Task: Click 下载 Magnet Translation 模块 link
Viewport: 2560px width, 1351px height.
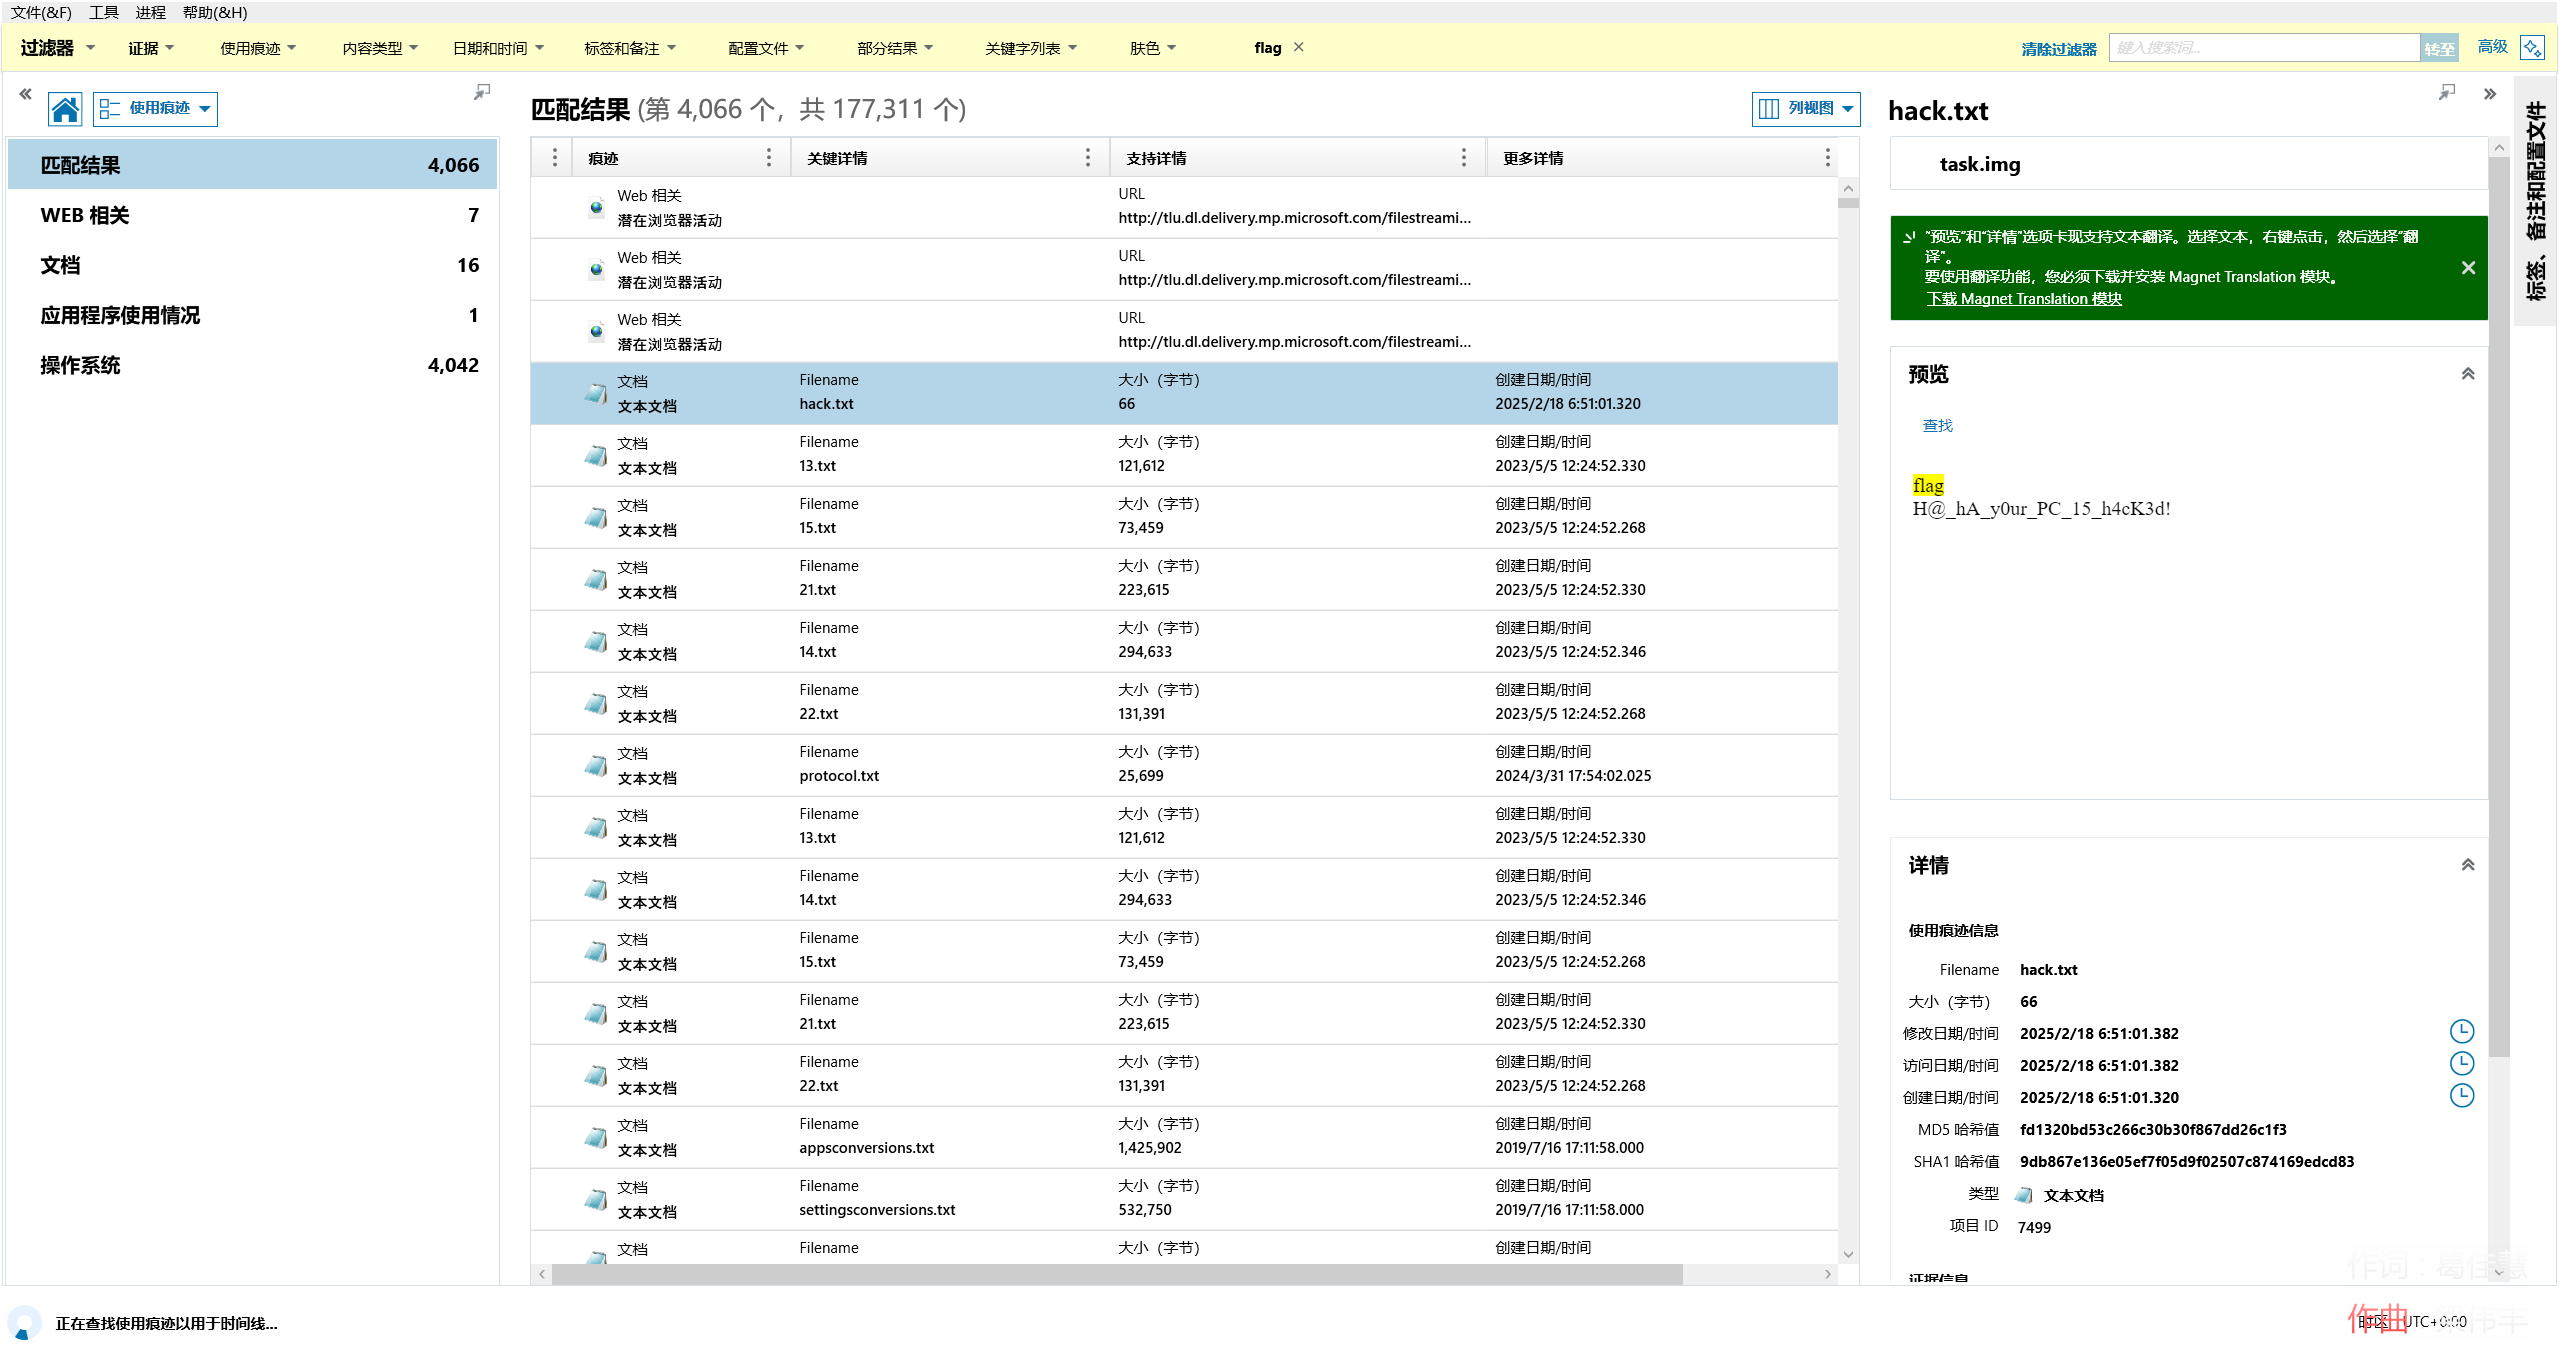Action: 2024,299
